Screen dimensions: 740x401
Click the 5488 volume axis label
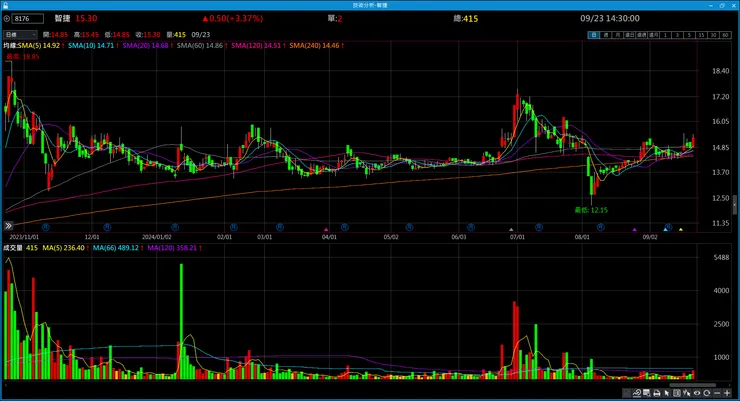click(721, 258)
